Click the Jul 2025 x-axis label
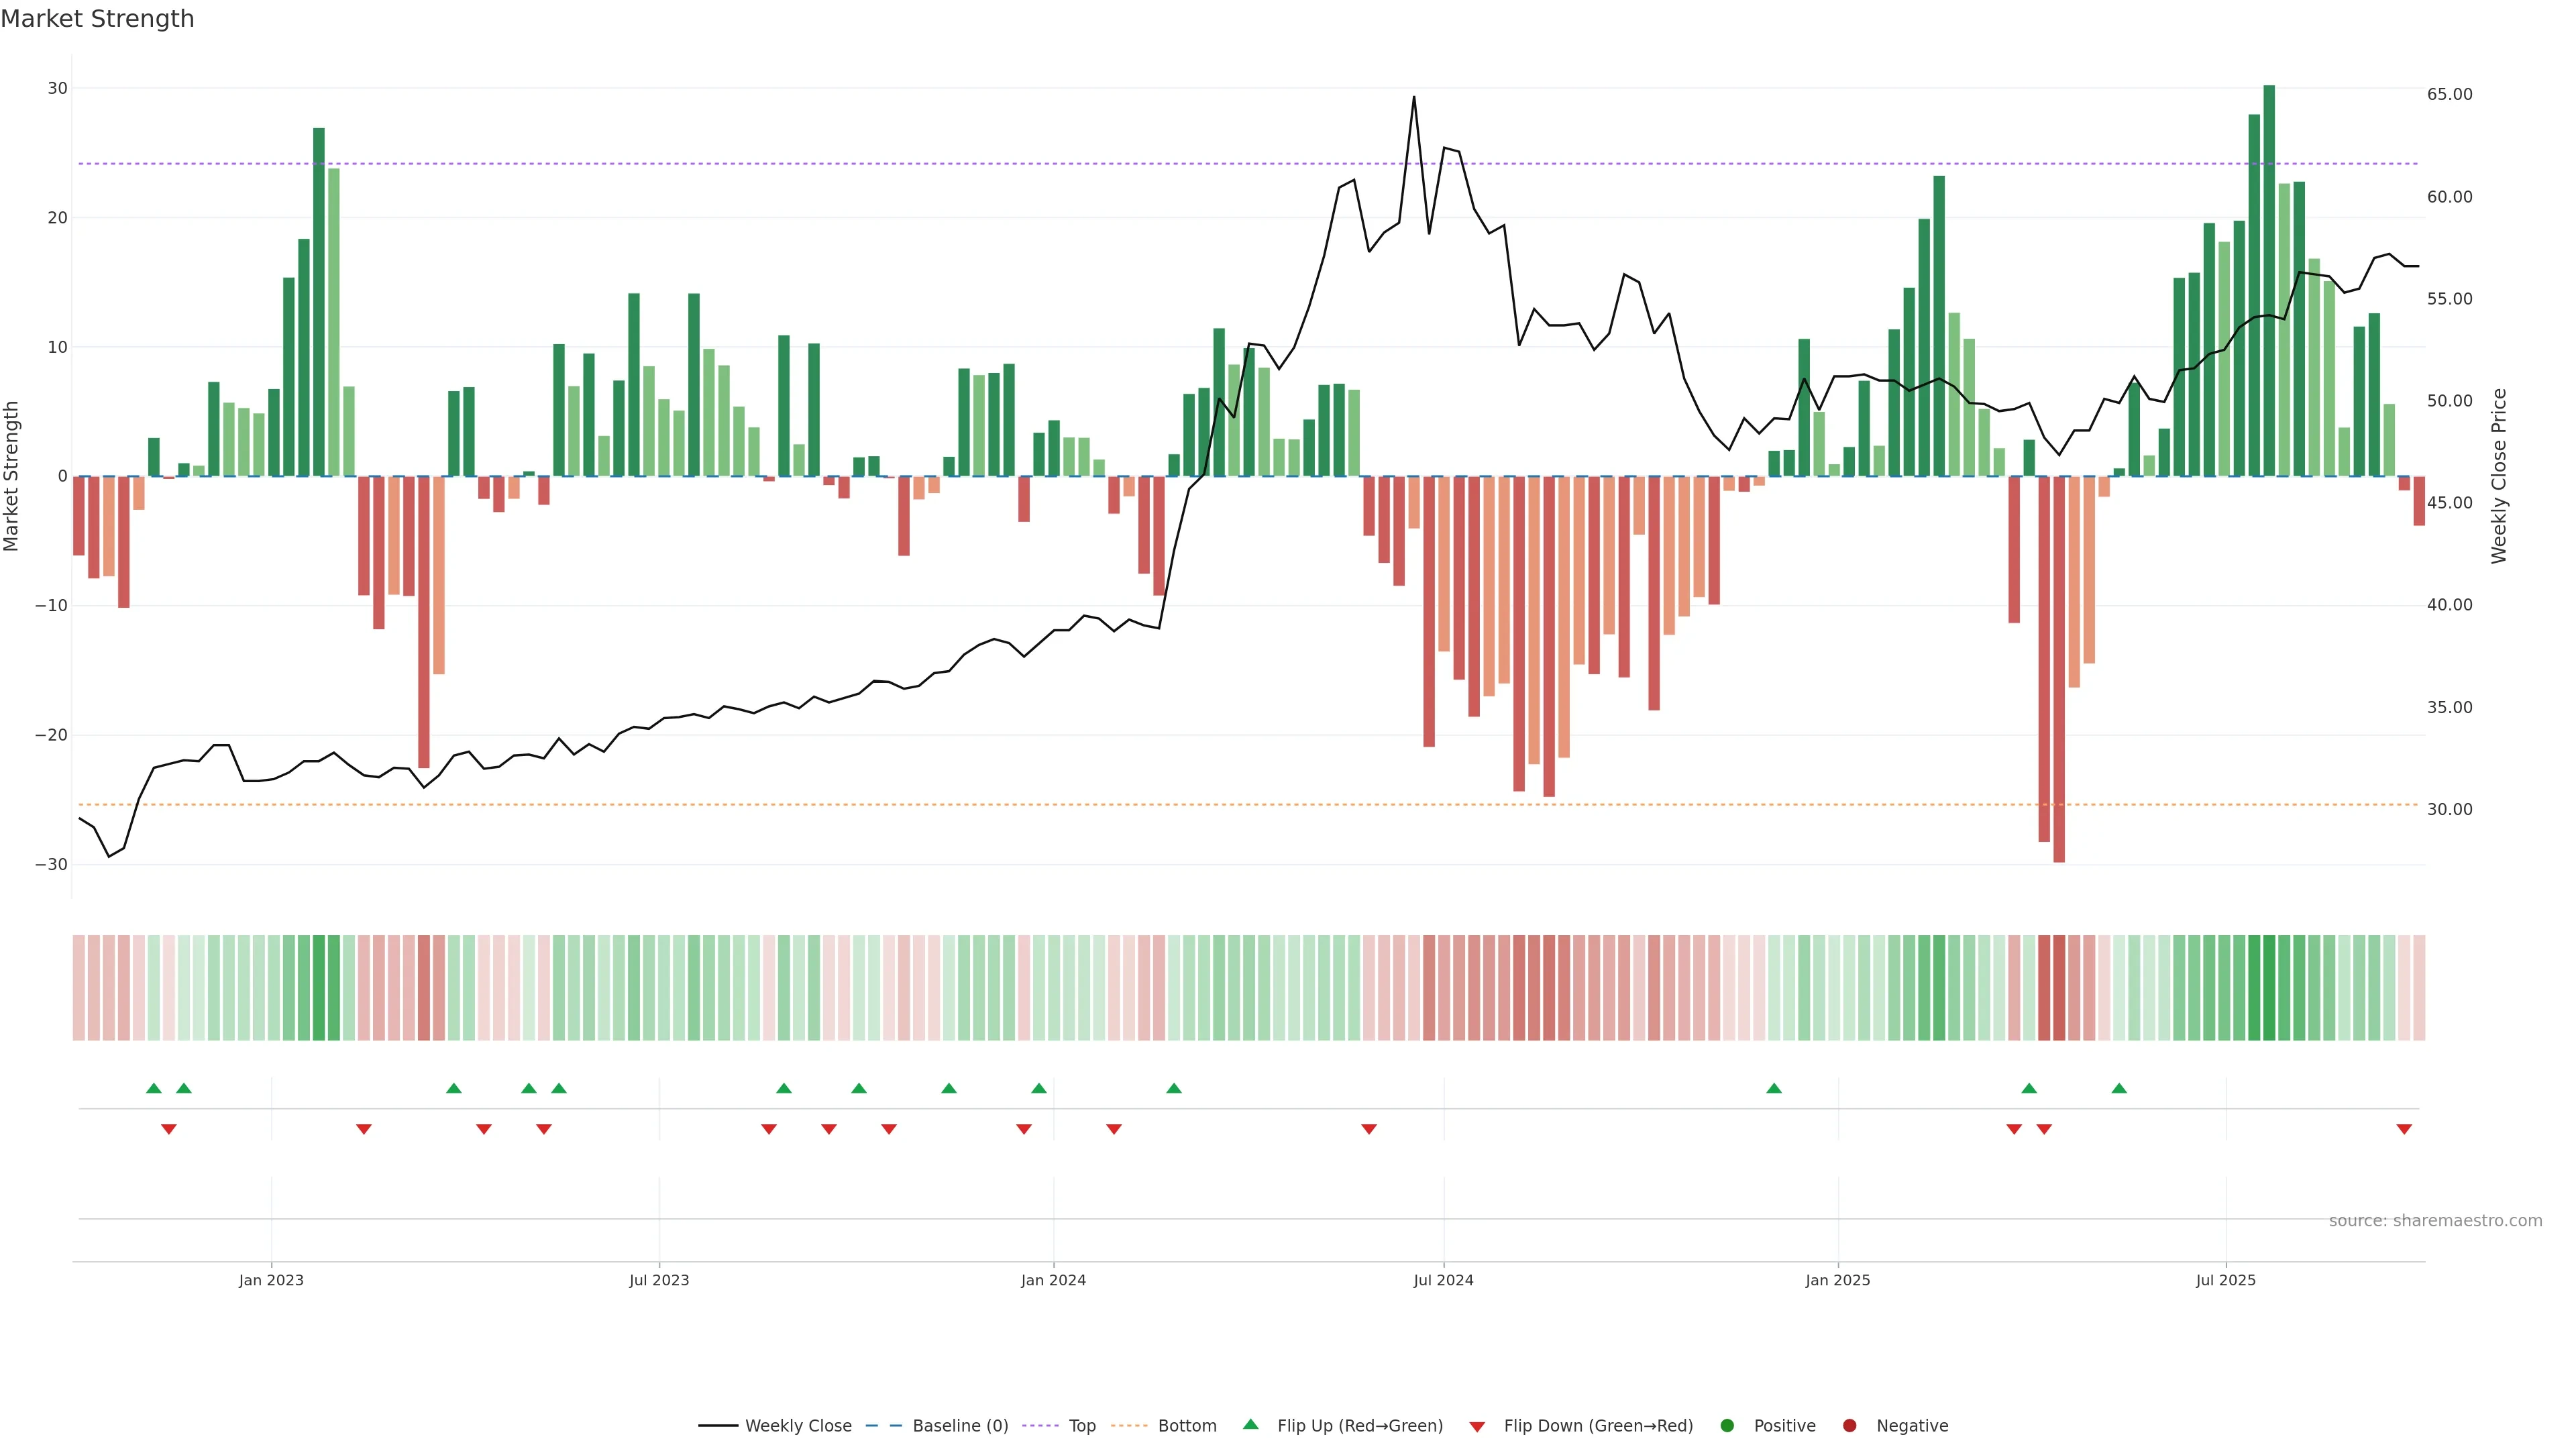2576x1449 pixels. click(x=2225, y=1280)
